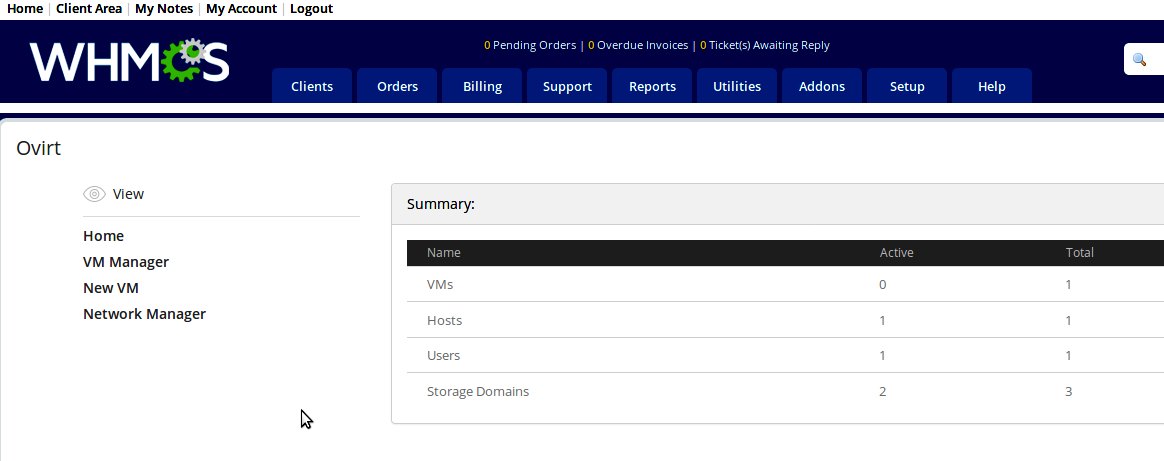Open the Help tab

coord(992,86)
